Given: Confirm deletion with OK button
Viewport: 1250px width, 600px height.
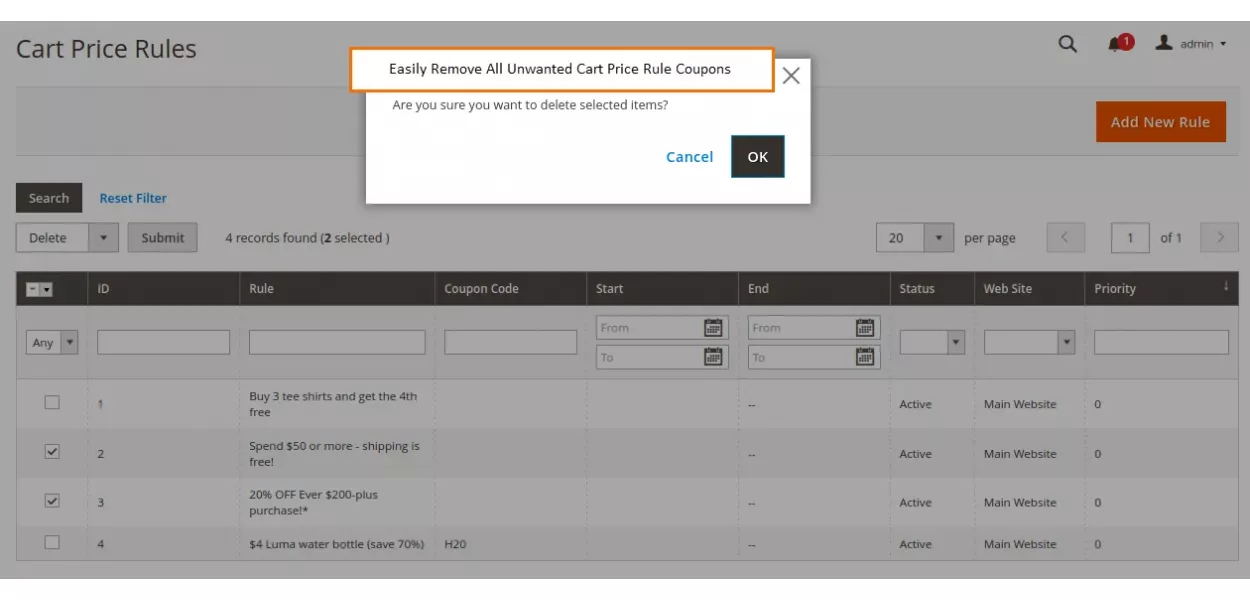Looking at the screenshot, I should pyautogui.click(x=757, y=157).
